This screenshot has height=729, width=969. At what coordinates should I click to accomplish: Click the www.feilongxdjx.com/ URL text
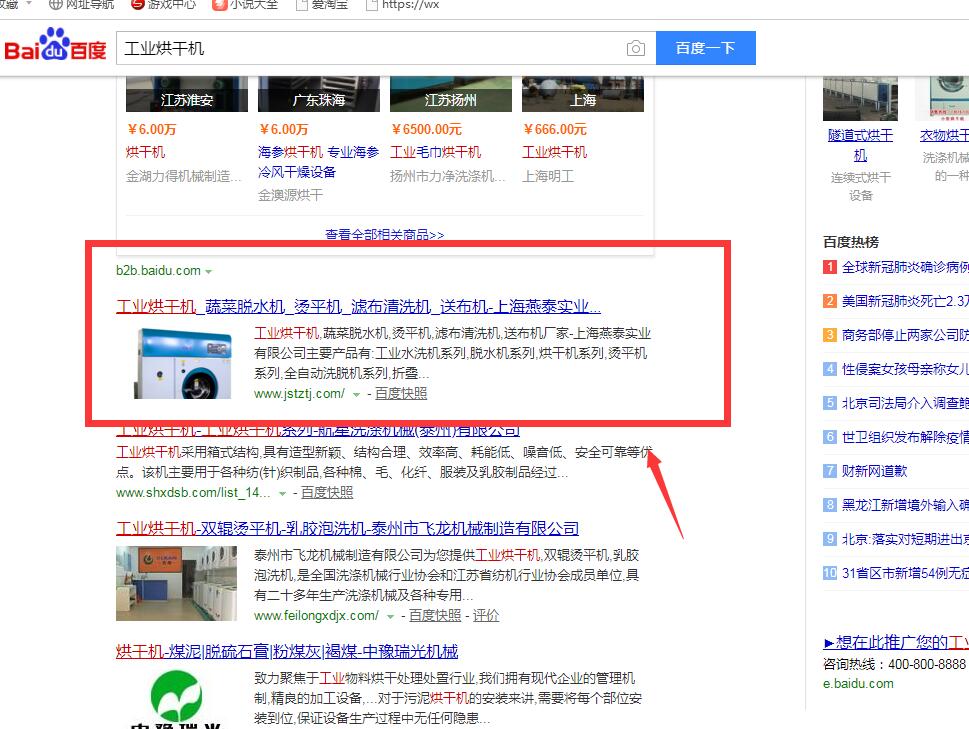coord(316,615)
